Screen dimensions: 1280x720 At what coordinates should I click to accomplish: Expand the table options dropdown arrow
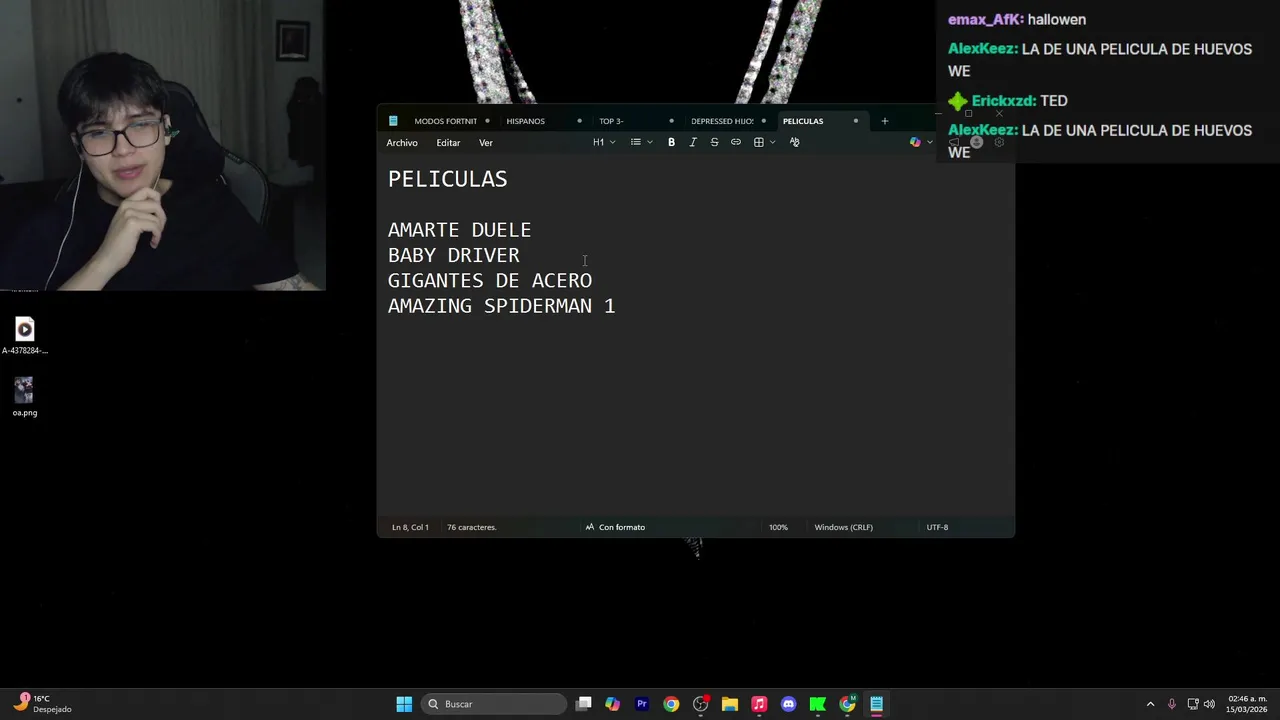pos(773,142)
